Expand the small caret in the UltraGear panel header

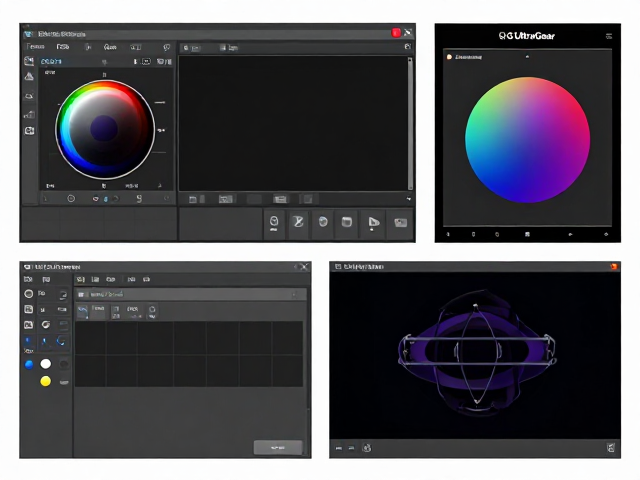(527, 57)
